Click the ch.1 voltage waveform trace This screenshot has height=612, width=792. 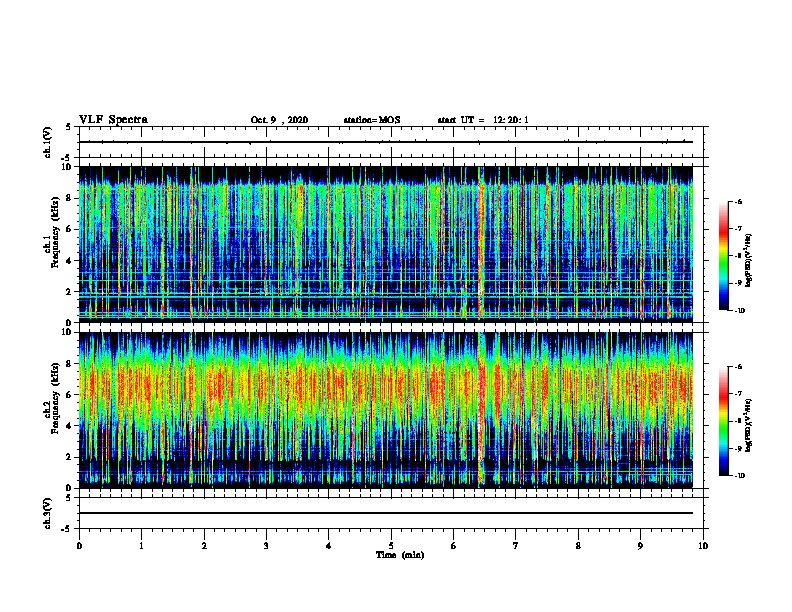click(x=386, y=142)
